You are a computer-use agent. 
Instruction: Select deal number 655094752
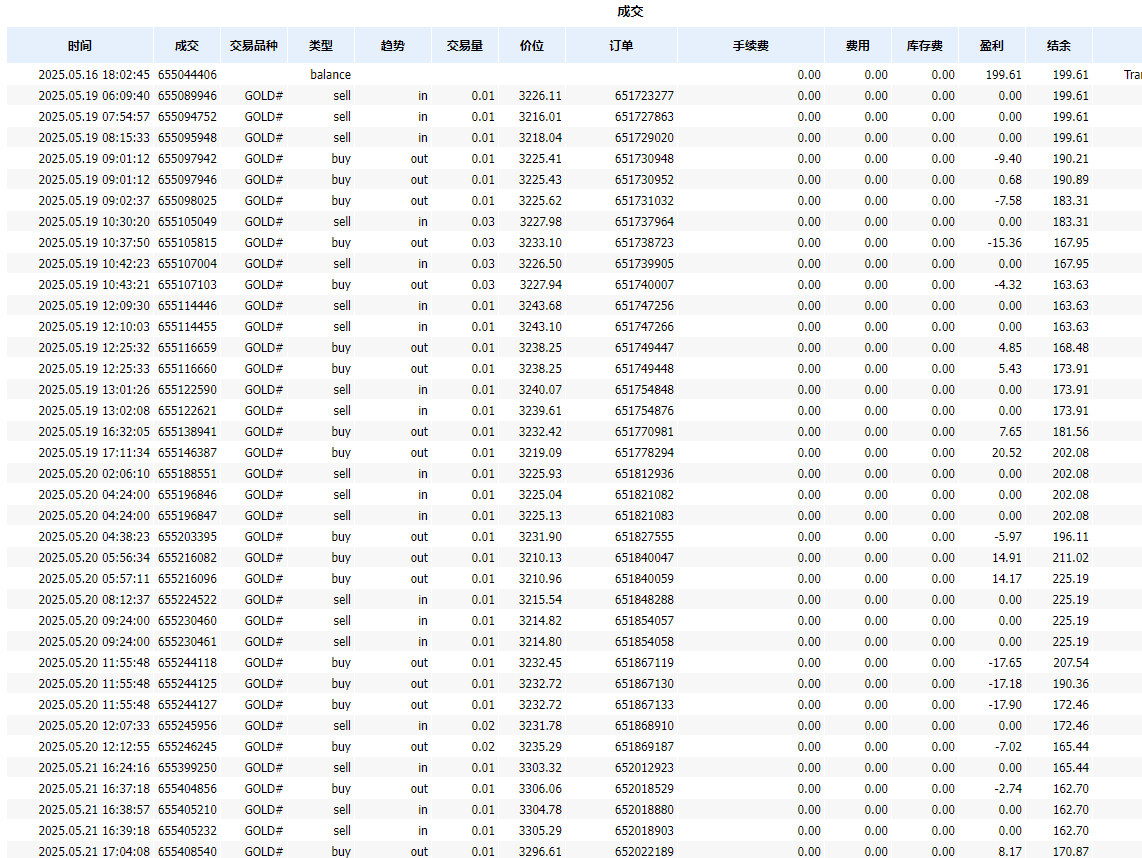coord(187,117)
